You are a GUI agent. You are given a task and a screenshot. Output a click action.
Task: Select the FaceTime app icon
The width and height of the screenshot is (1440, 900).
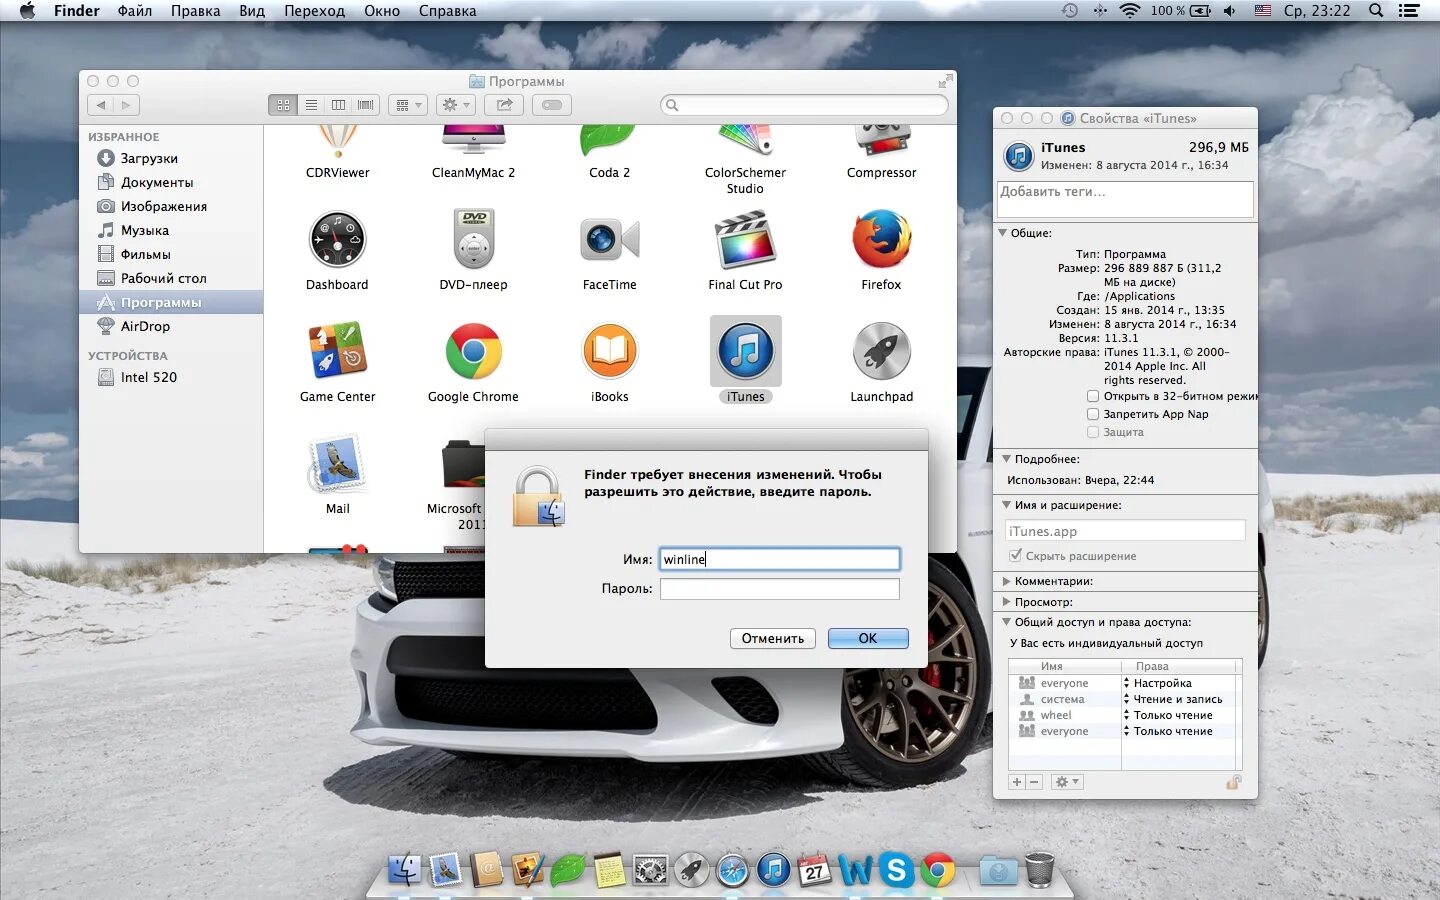click(609, 240)
